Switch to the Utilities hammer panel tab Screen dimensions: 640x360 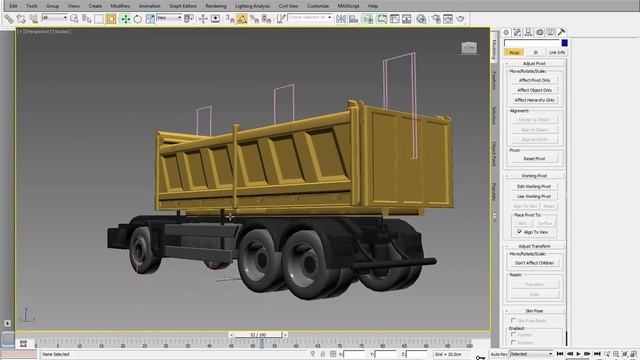[x=562, y=32]
